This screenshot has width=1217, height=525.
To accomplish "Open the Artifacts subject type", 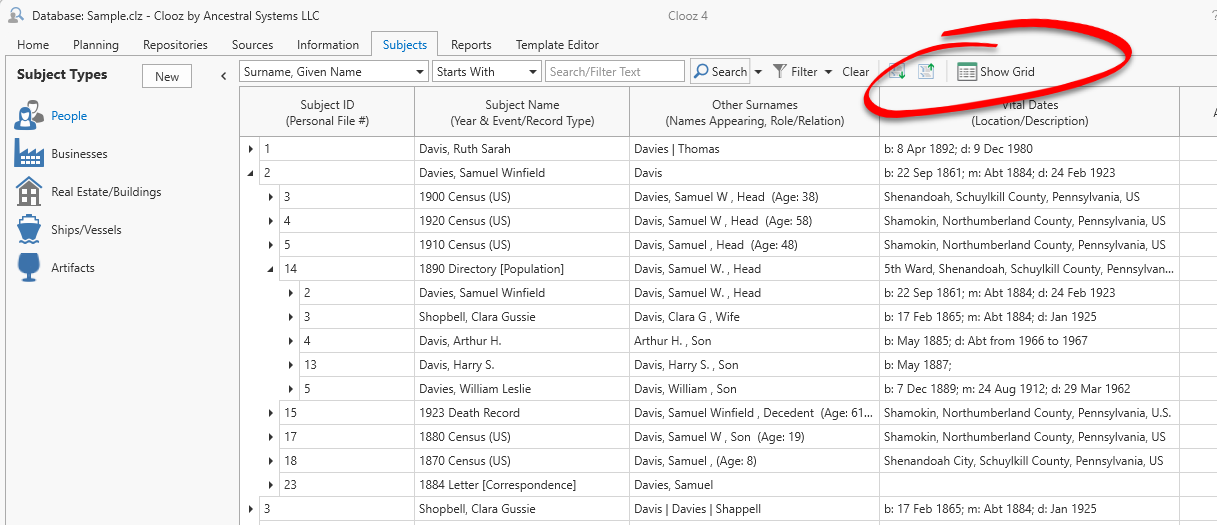I will point(72,268).
